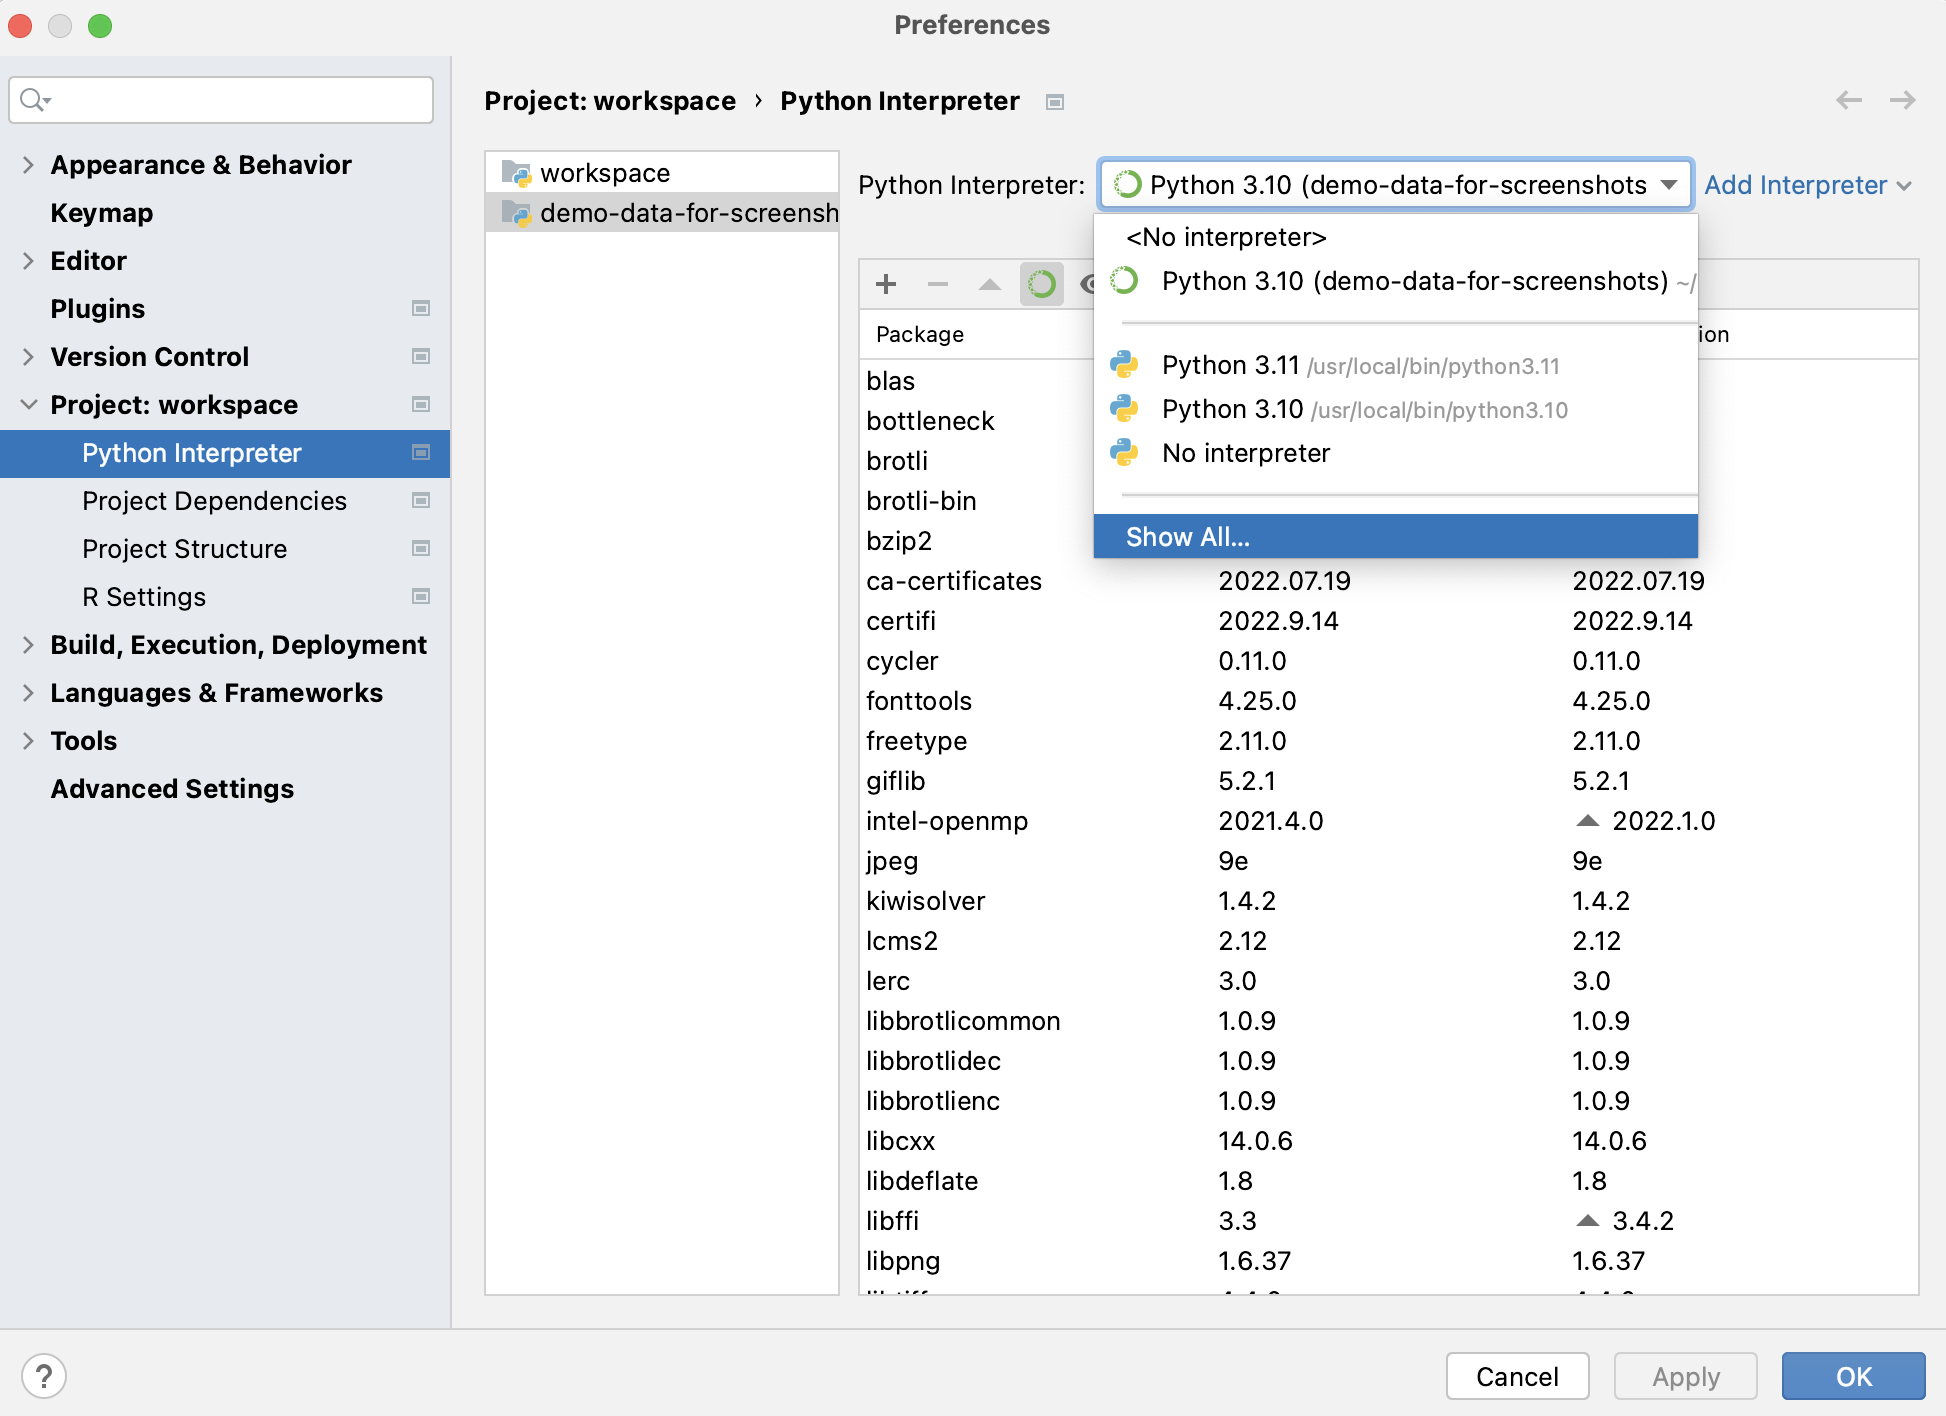Viewport: 1946px width, 1416px height.
Task: Click the project icon next to R Settings
Action: click(x=421, y=596)
